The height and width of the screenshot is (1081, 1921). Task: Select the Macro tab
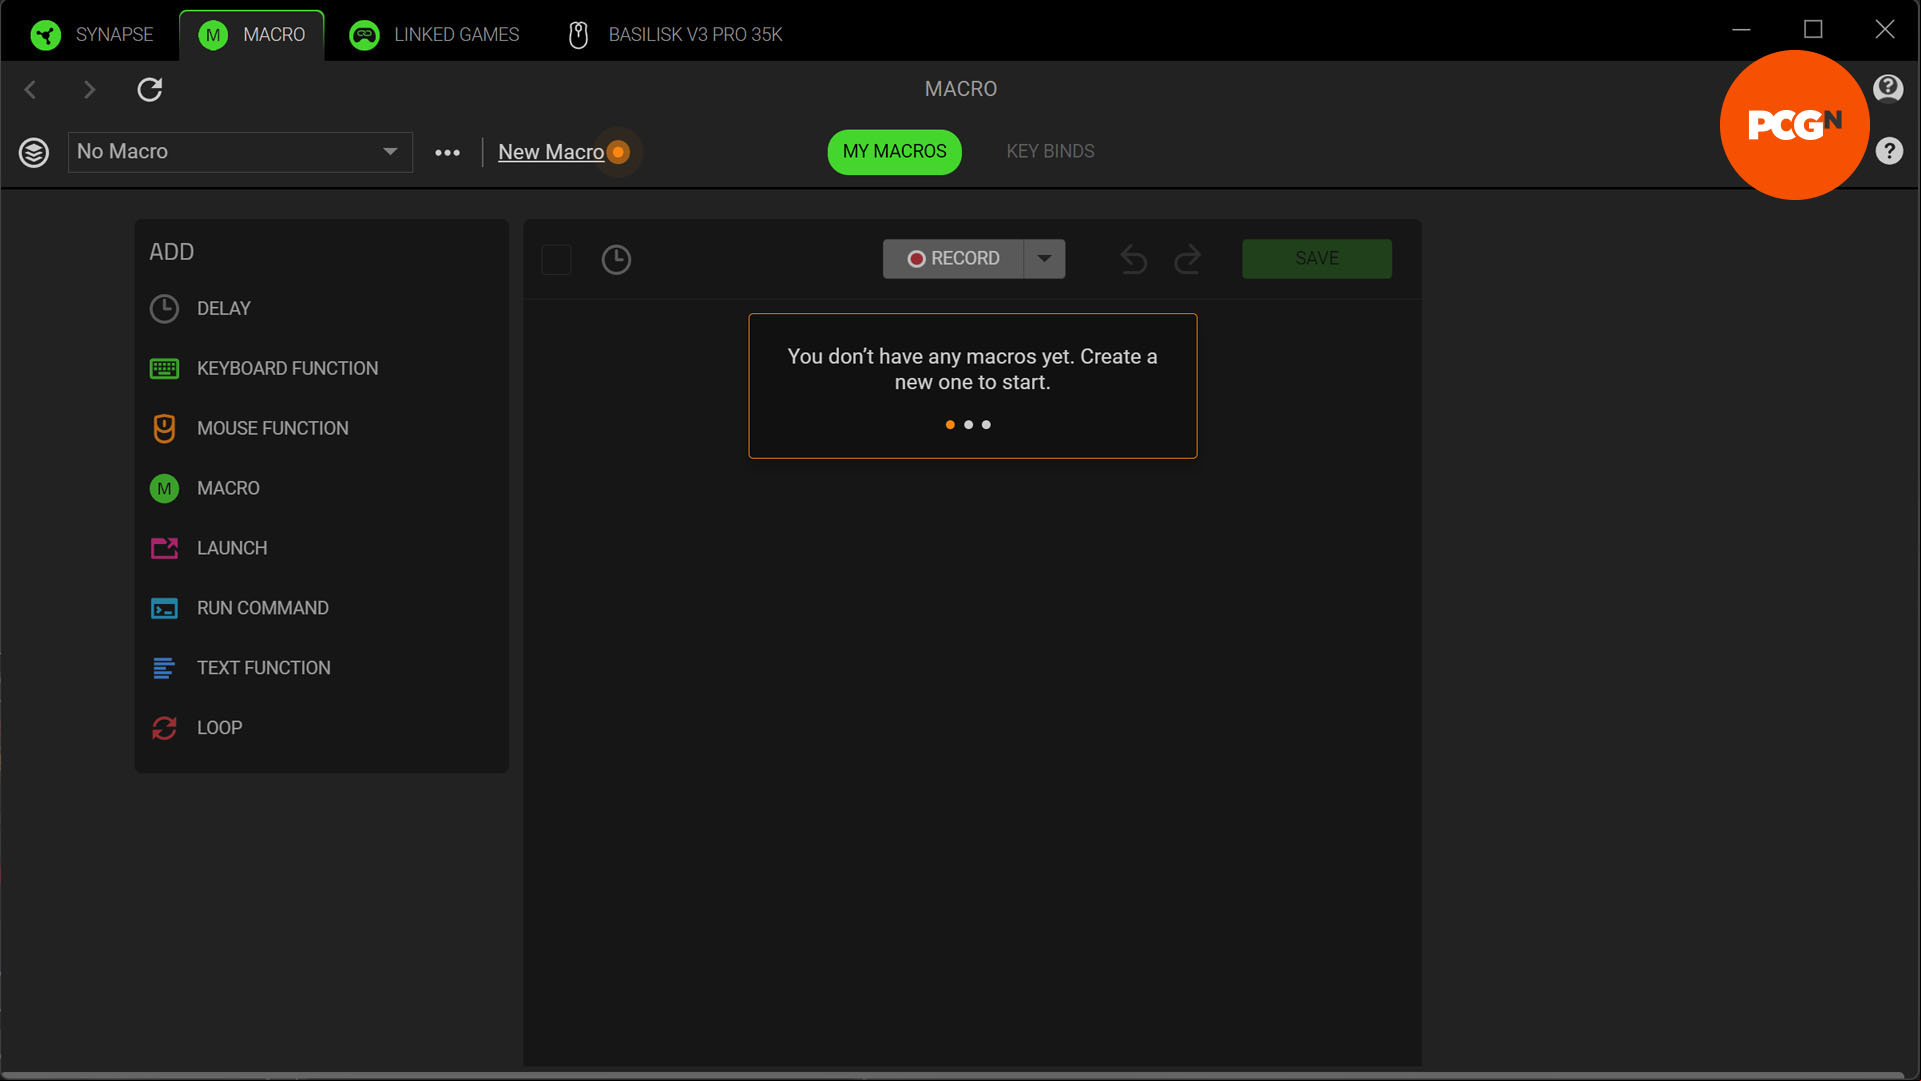[252, 35]
